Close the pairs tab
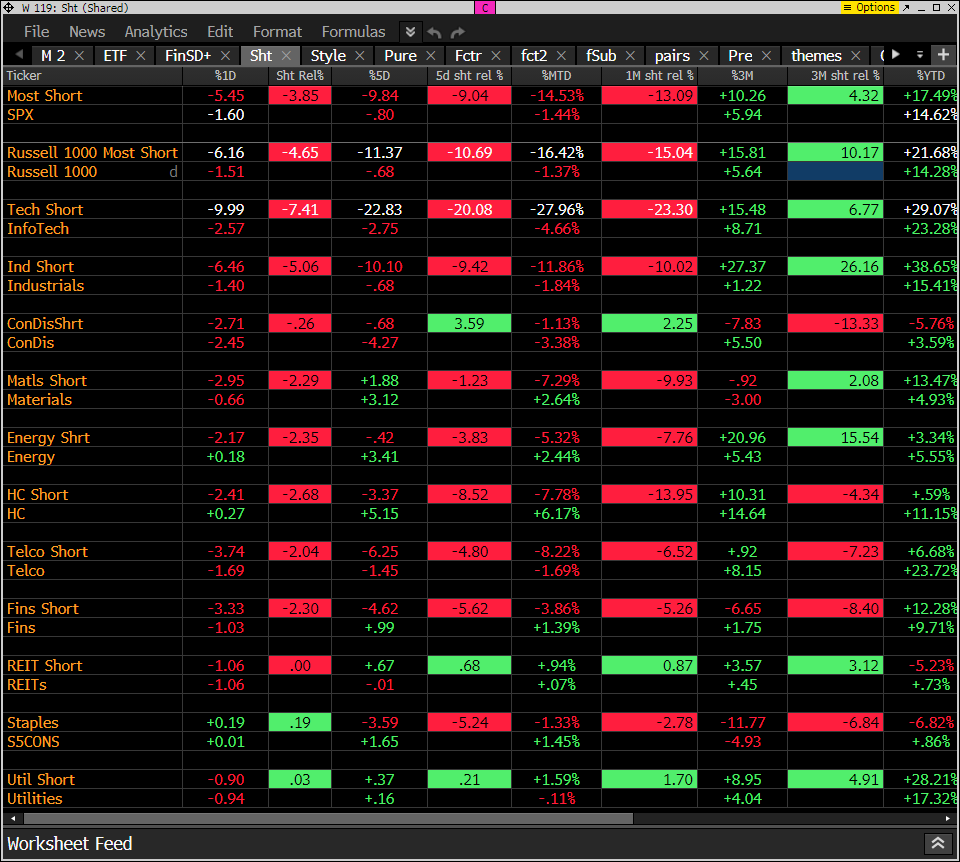 [704, 56]
